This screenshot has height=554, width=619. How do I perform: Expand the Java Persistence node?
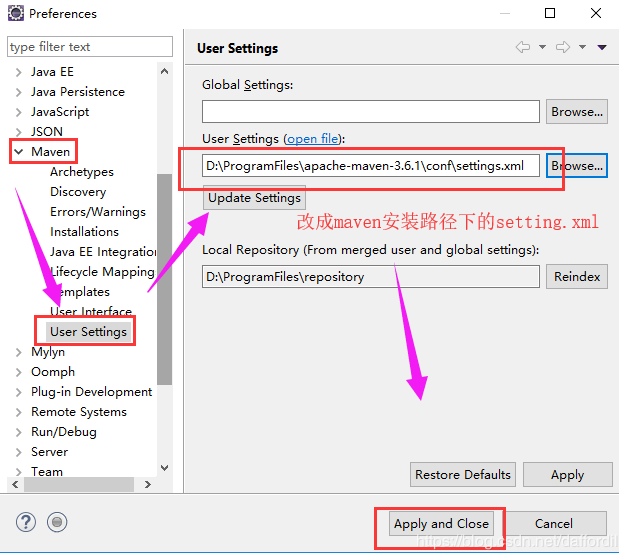point(19,92)
